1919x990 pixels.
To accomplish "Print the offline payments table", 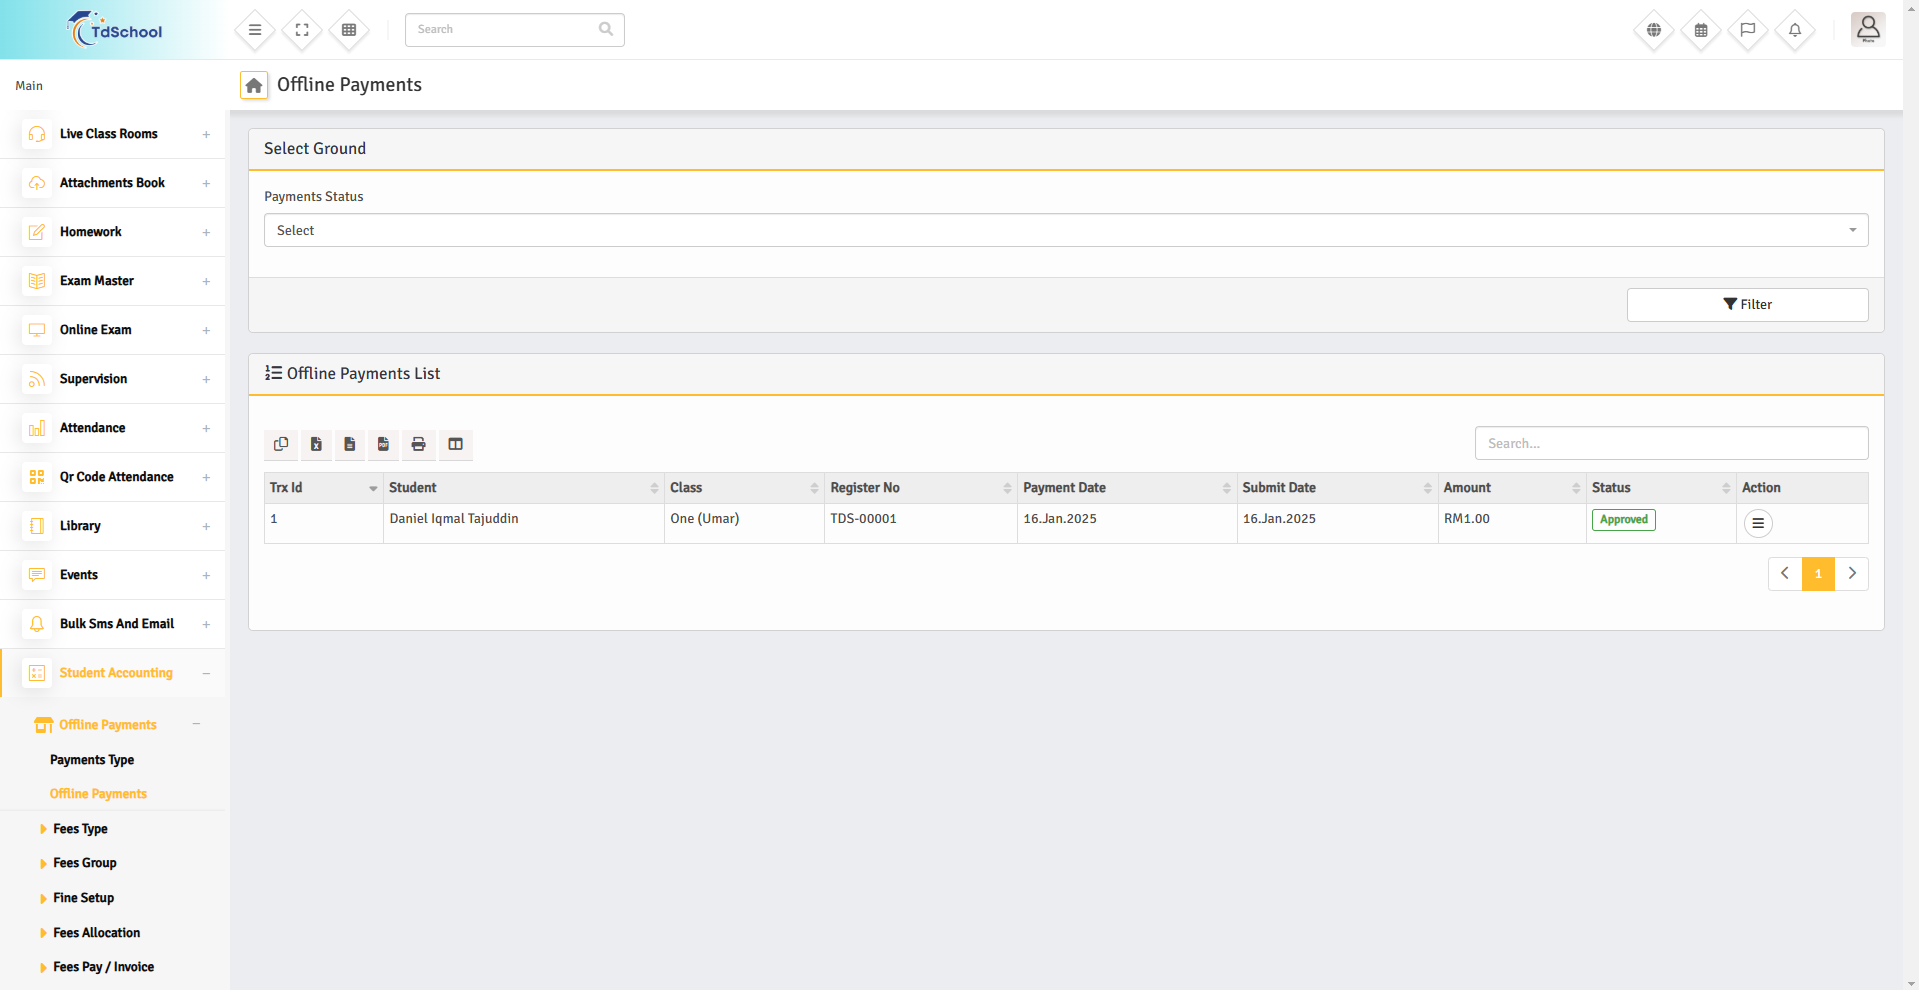I will click(418, 444).
